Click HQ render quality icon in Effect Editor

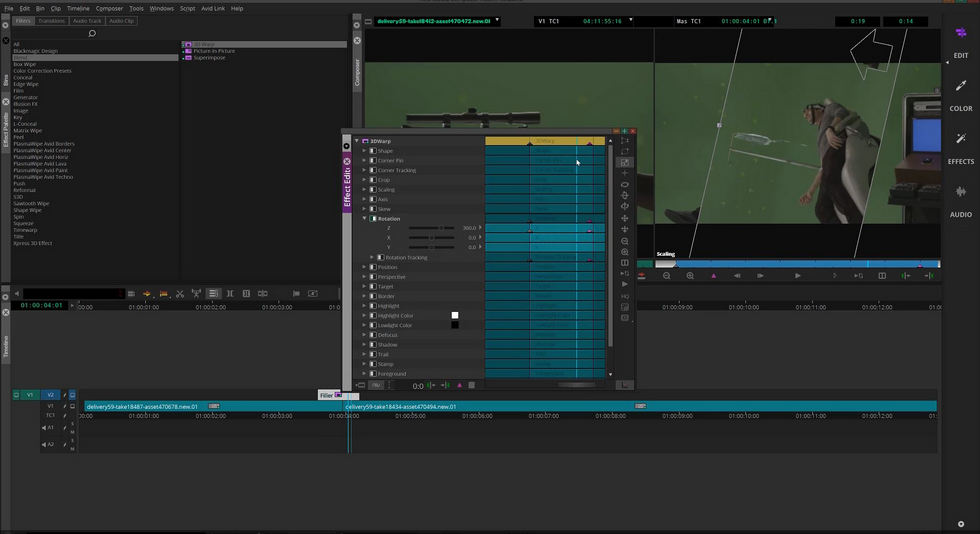click(x=624, y=296)
